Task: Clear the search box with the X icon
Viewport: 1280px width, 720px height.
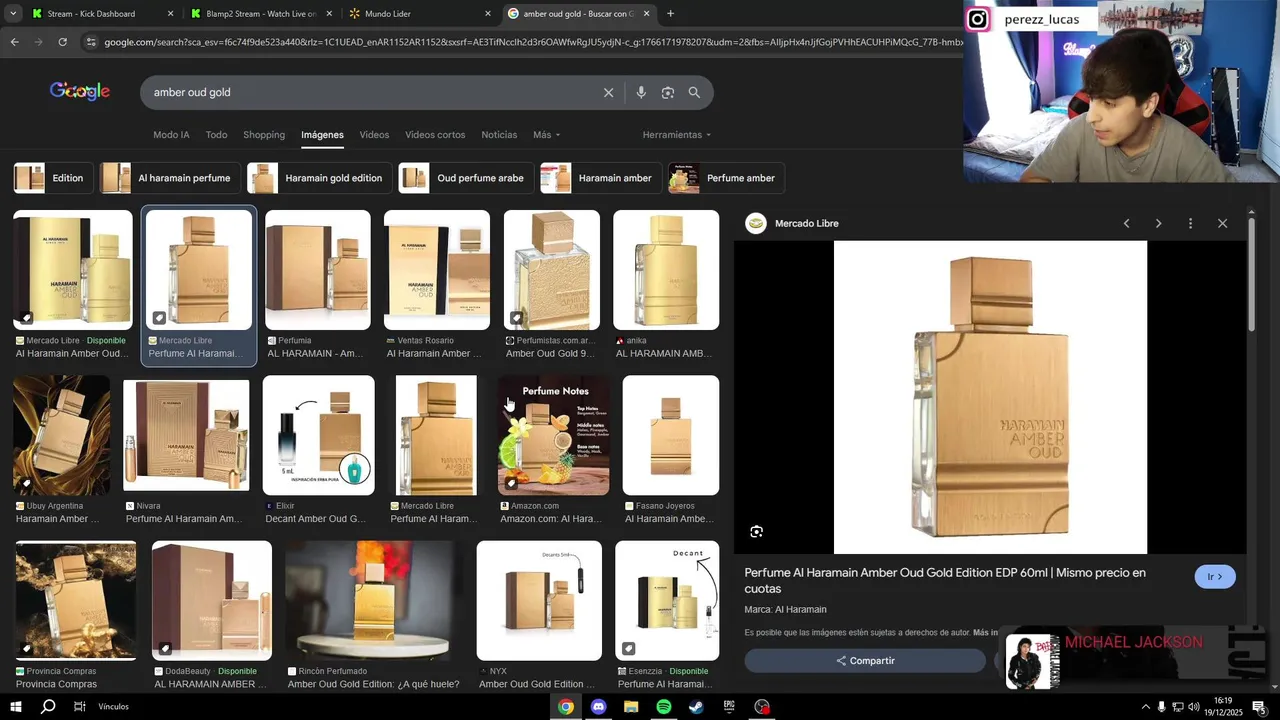Action: (608, 93)
